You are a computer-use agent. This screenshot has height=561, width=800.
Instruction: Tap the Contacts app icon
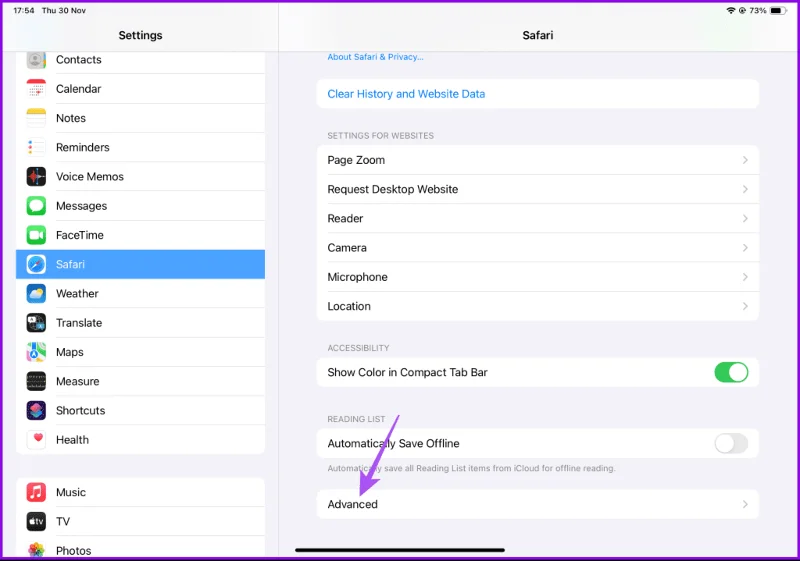pos(36,60)
